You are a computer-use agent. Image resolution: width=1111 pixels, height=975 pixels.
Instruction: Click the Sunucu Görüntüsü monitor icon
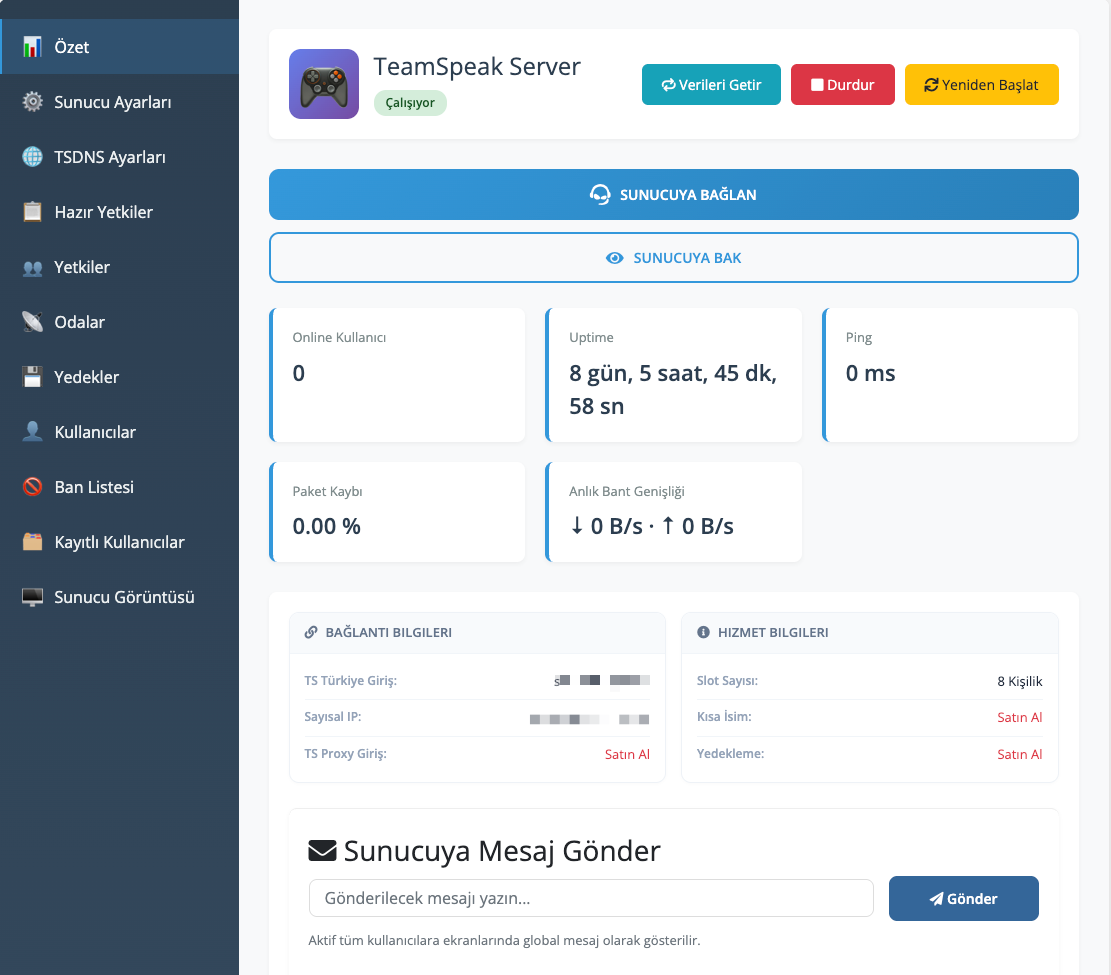32,597
